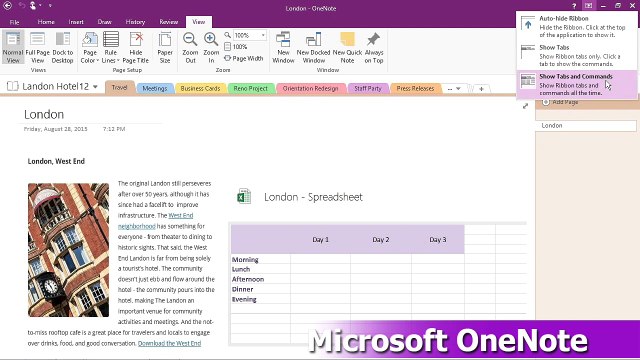Click Add Page in the page list

(x=560, y=102)
